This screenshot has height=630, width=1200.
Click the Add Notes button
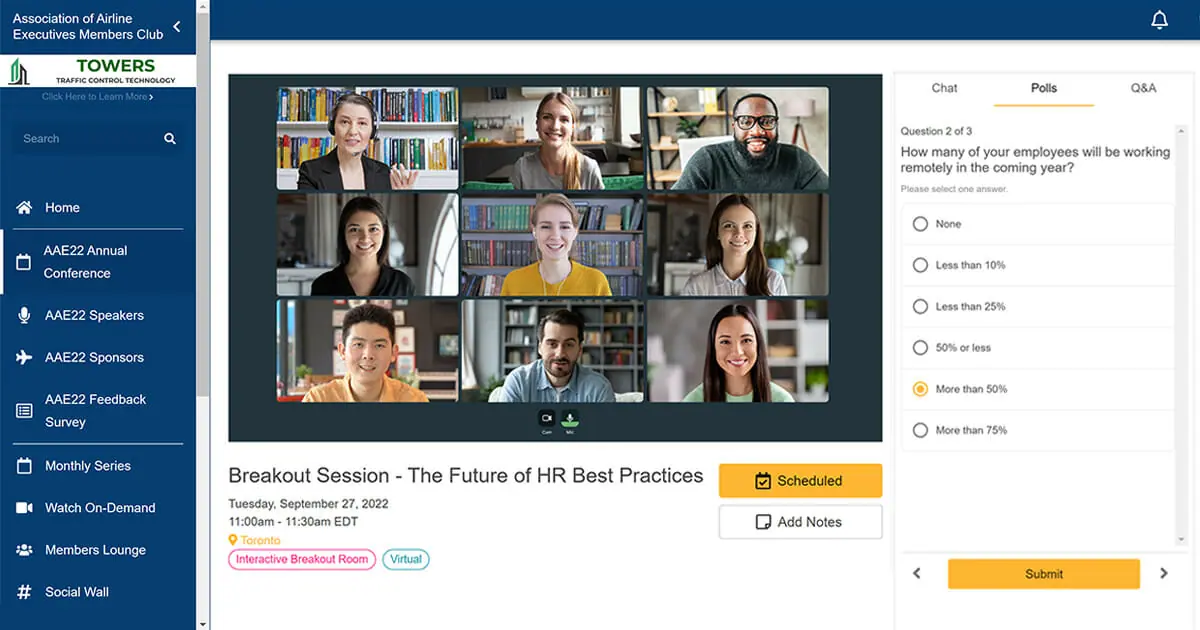click(800, 522)
